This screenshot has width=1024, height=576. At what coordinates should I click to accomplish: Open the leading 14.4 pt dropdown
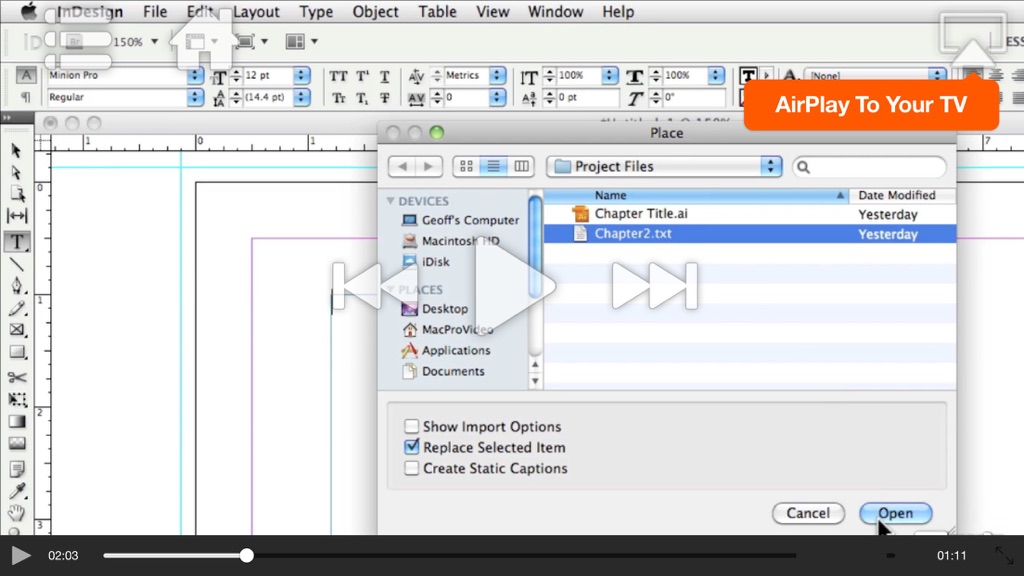[x=301, y=97]
